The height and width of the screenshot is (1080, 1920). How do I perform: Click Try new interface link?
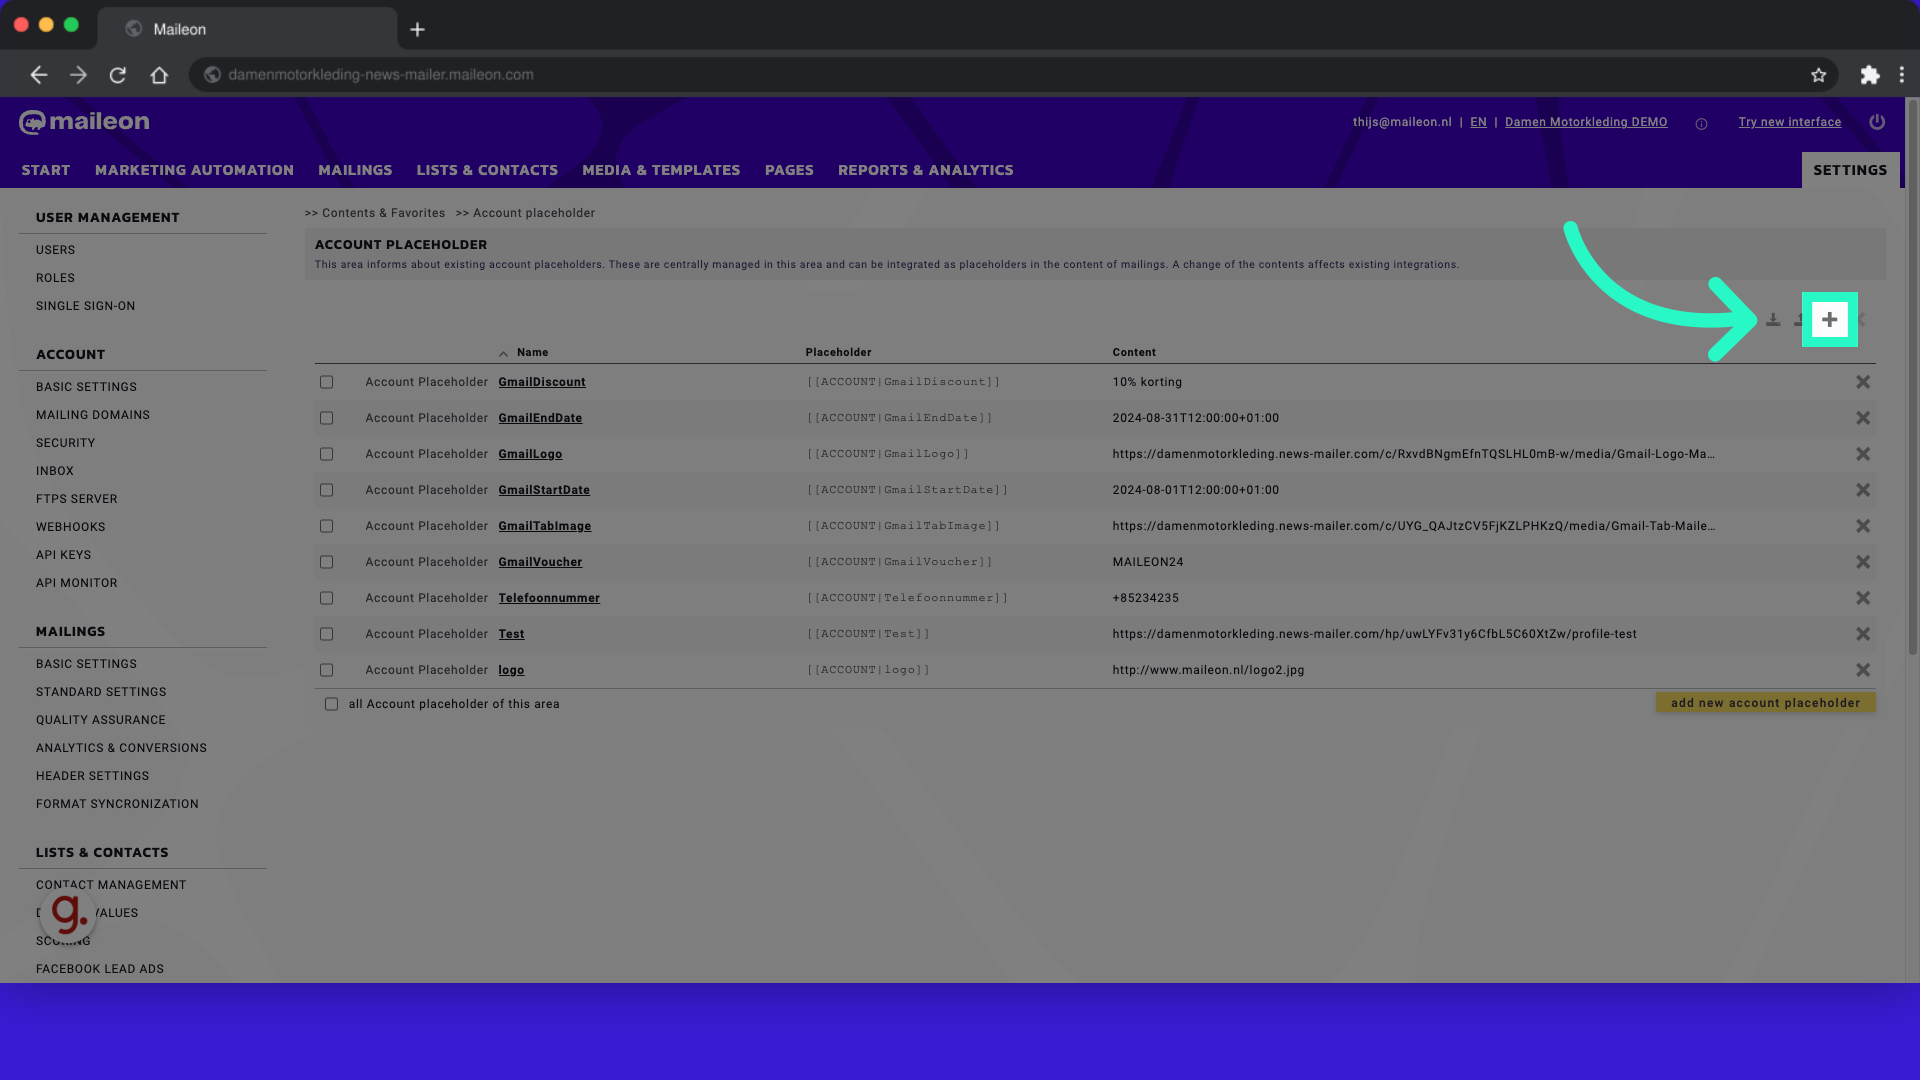click(1789, 122)
